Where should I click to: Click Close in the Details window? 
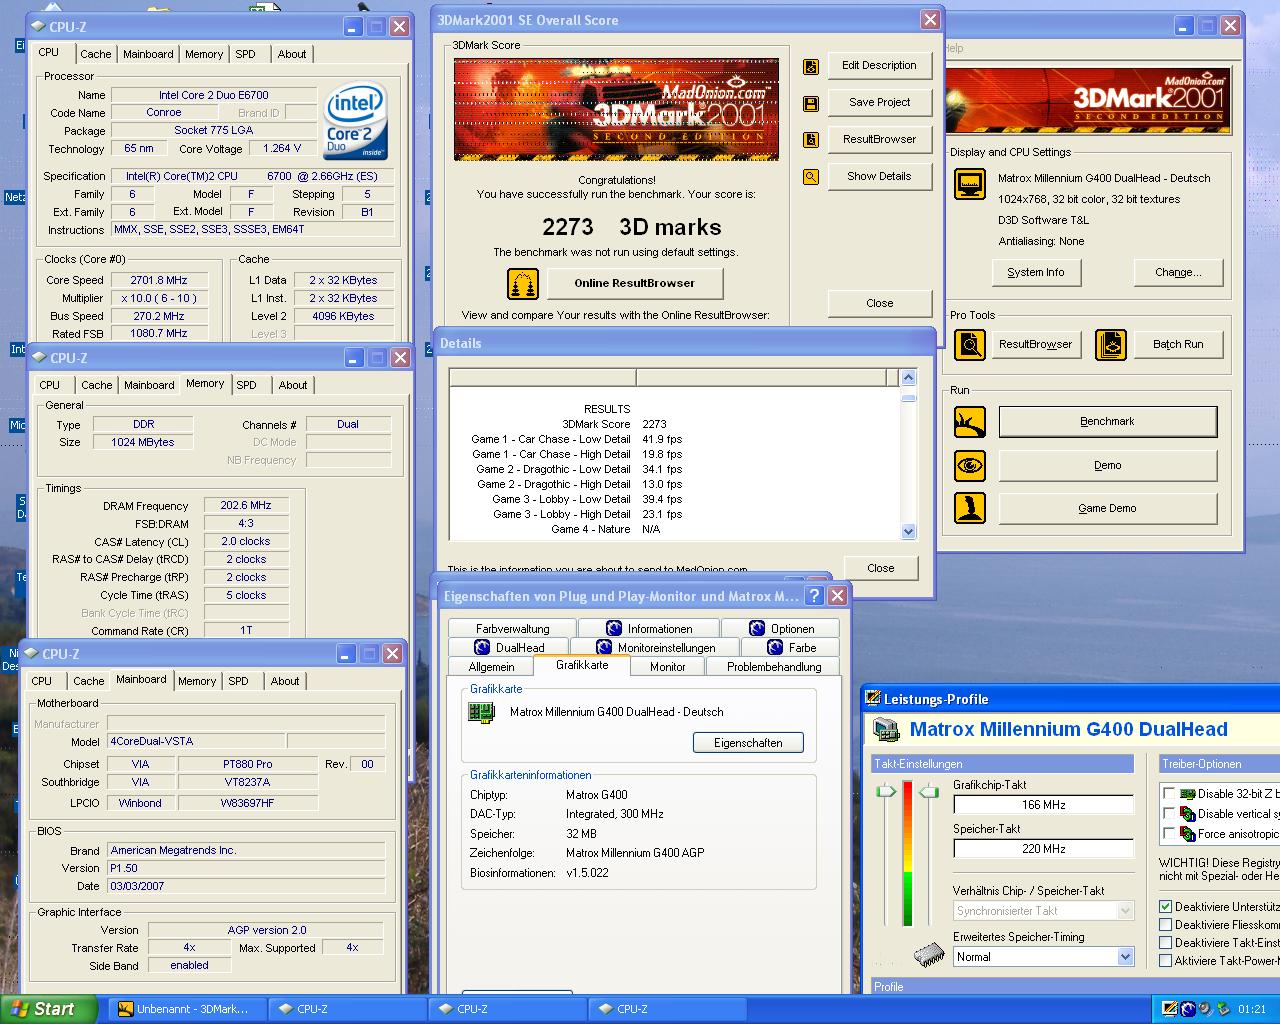pyautogui.click(x=880, y=568)
